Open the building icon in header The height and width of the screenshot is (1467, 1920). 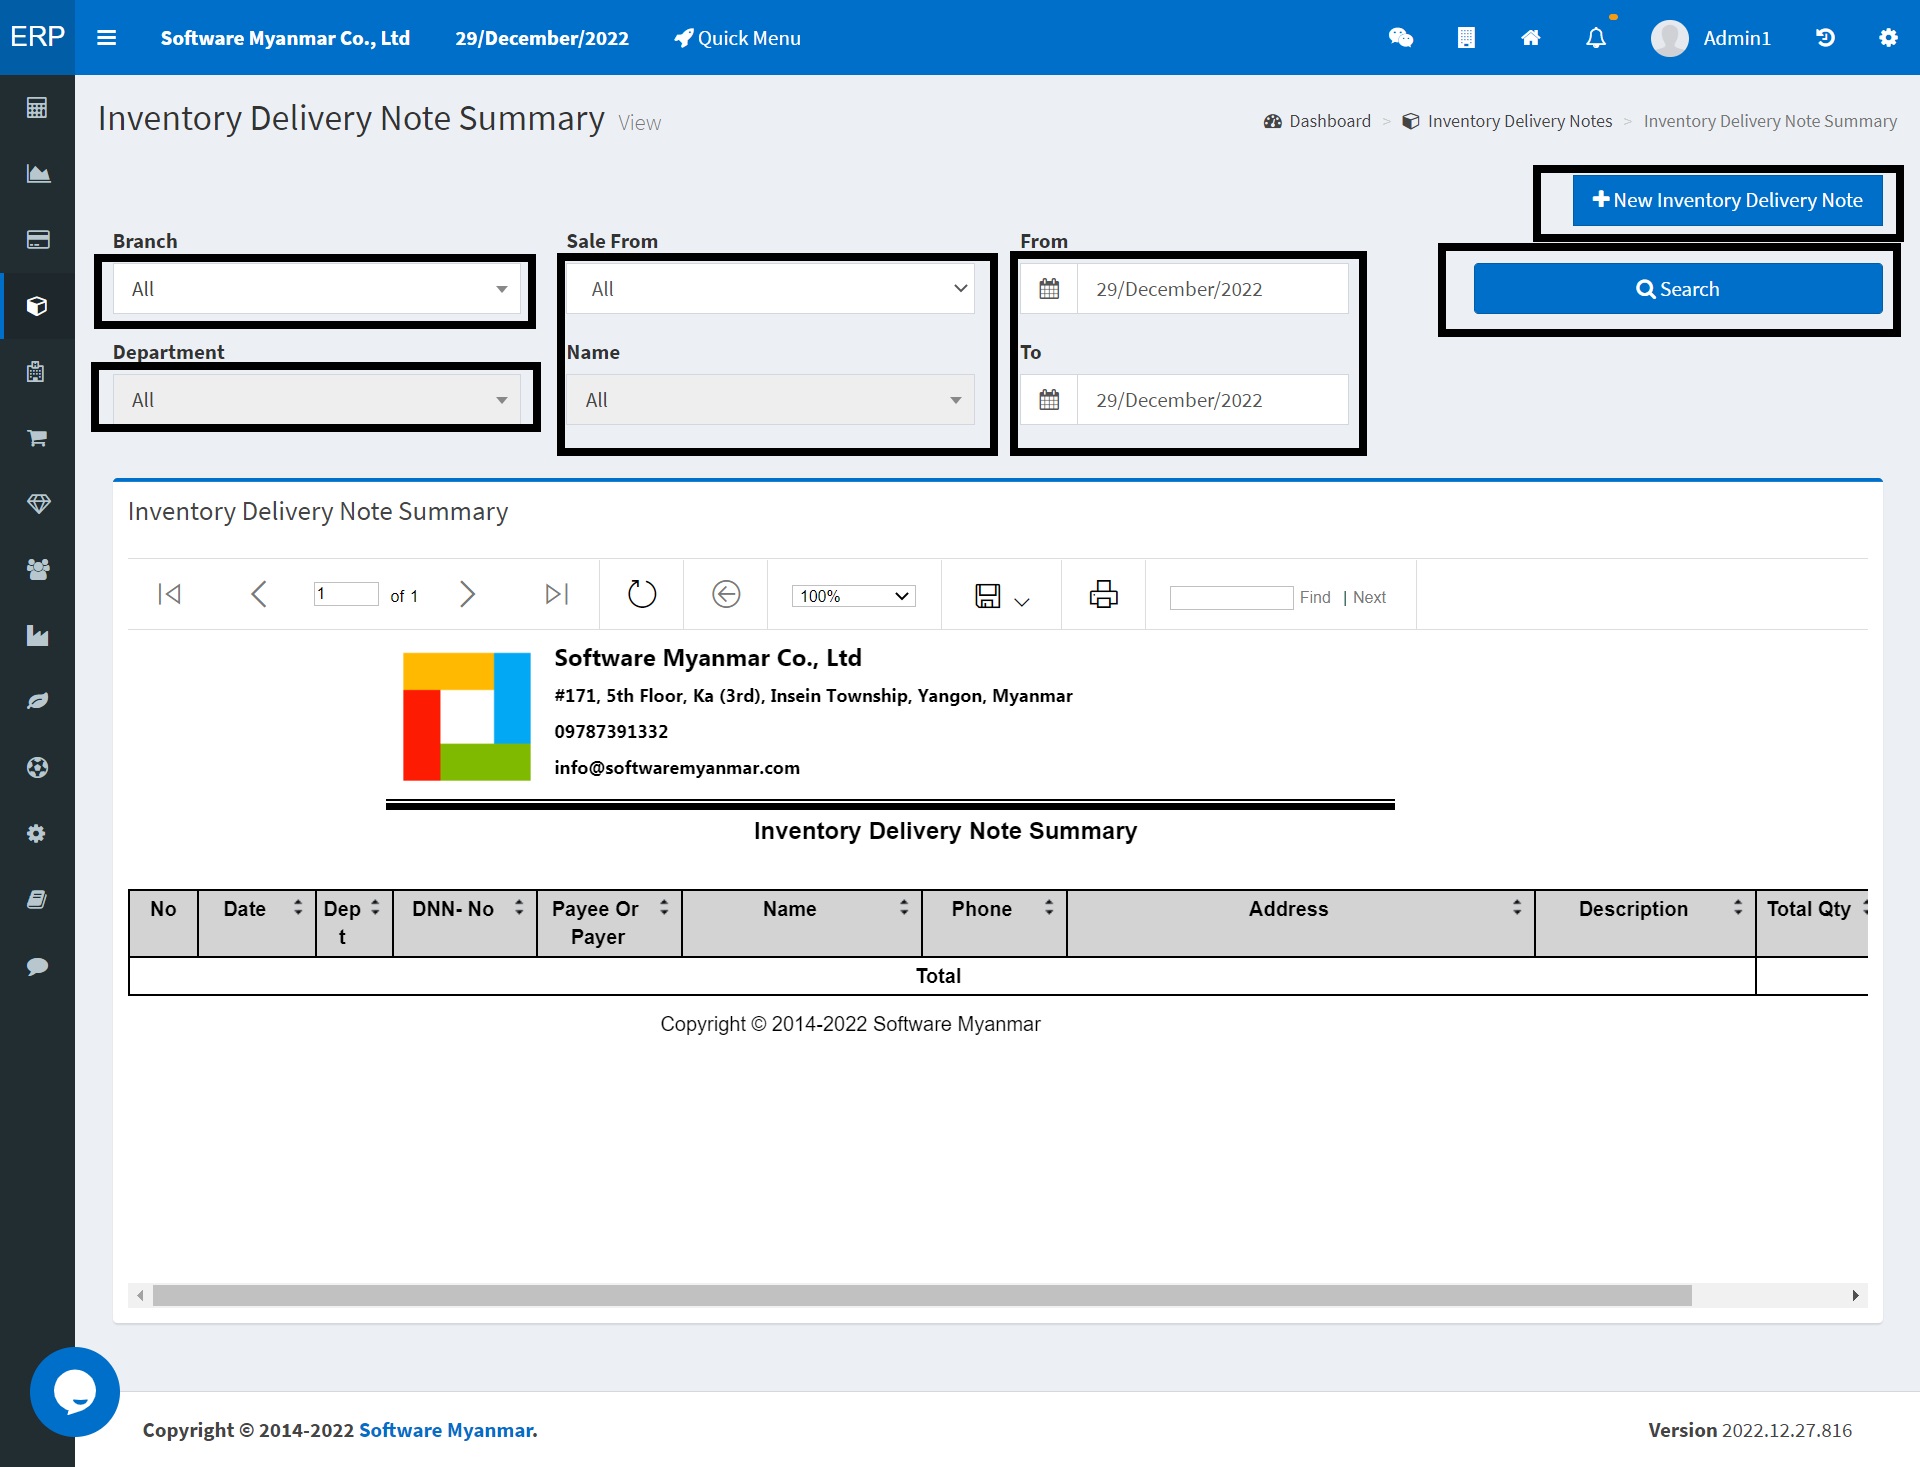coord(1466,38)
